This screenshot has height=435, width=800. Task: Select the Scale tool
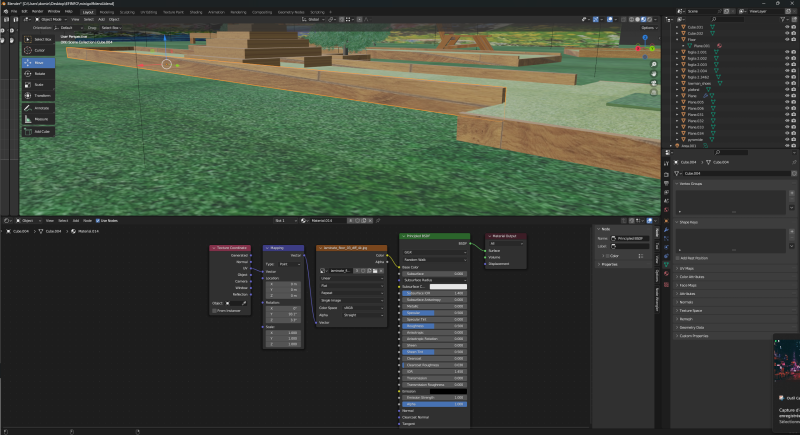click(38, 85)
